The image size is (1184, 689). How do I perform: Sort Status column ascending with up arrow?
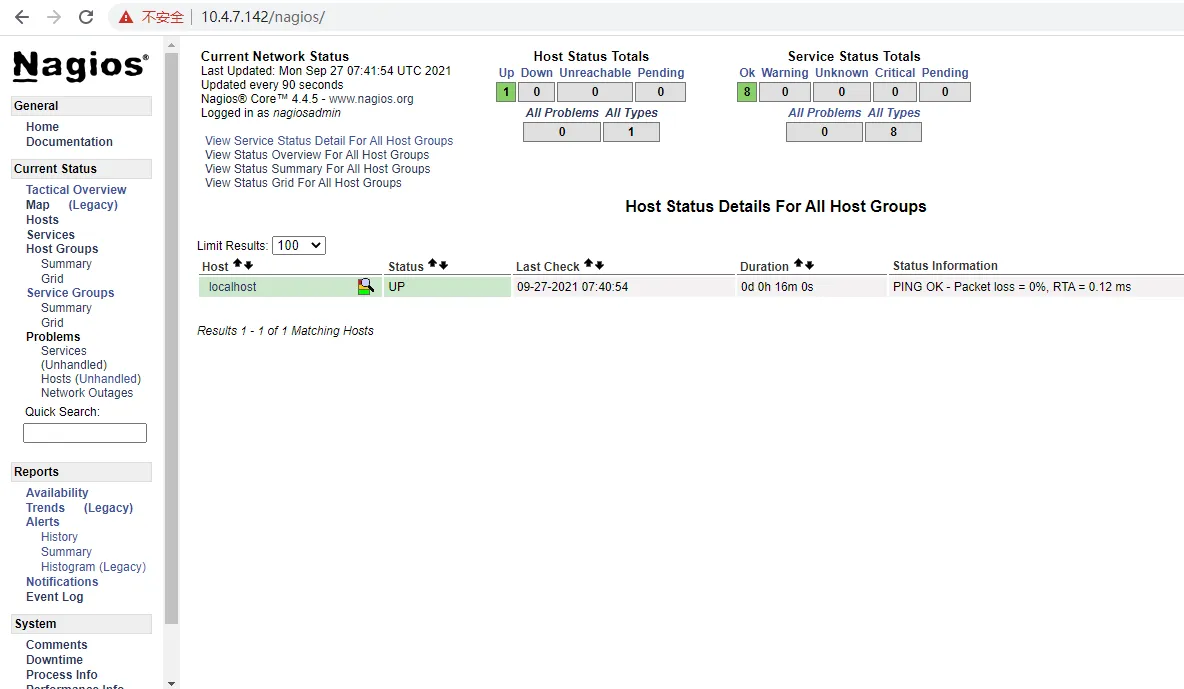pyautogui.click(x=433, y=264)
